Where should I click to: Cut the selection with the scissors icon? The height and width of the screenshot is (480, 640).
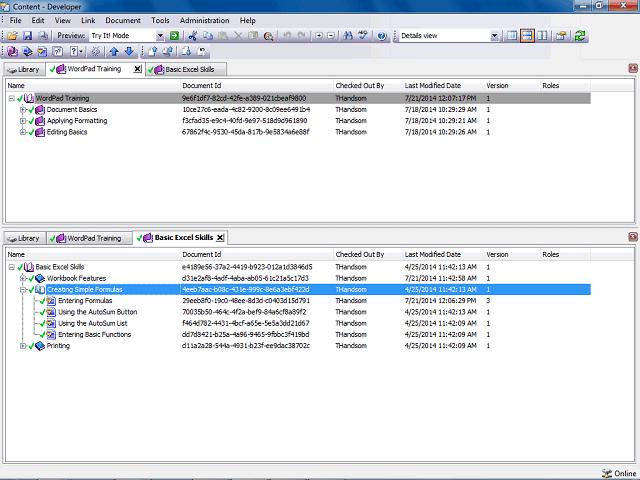pyautogui.click(x=193, y=36)
